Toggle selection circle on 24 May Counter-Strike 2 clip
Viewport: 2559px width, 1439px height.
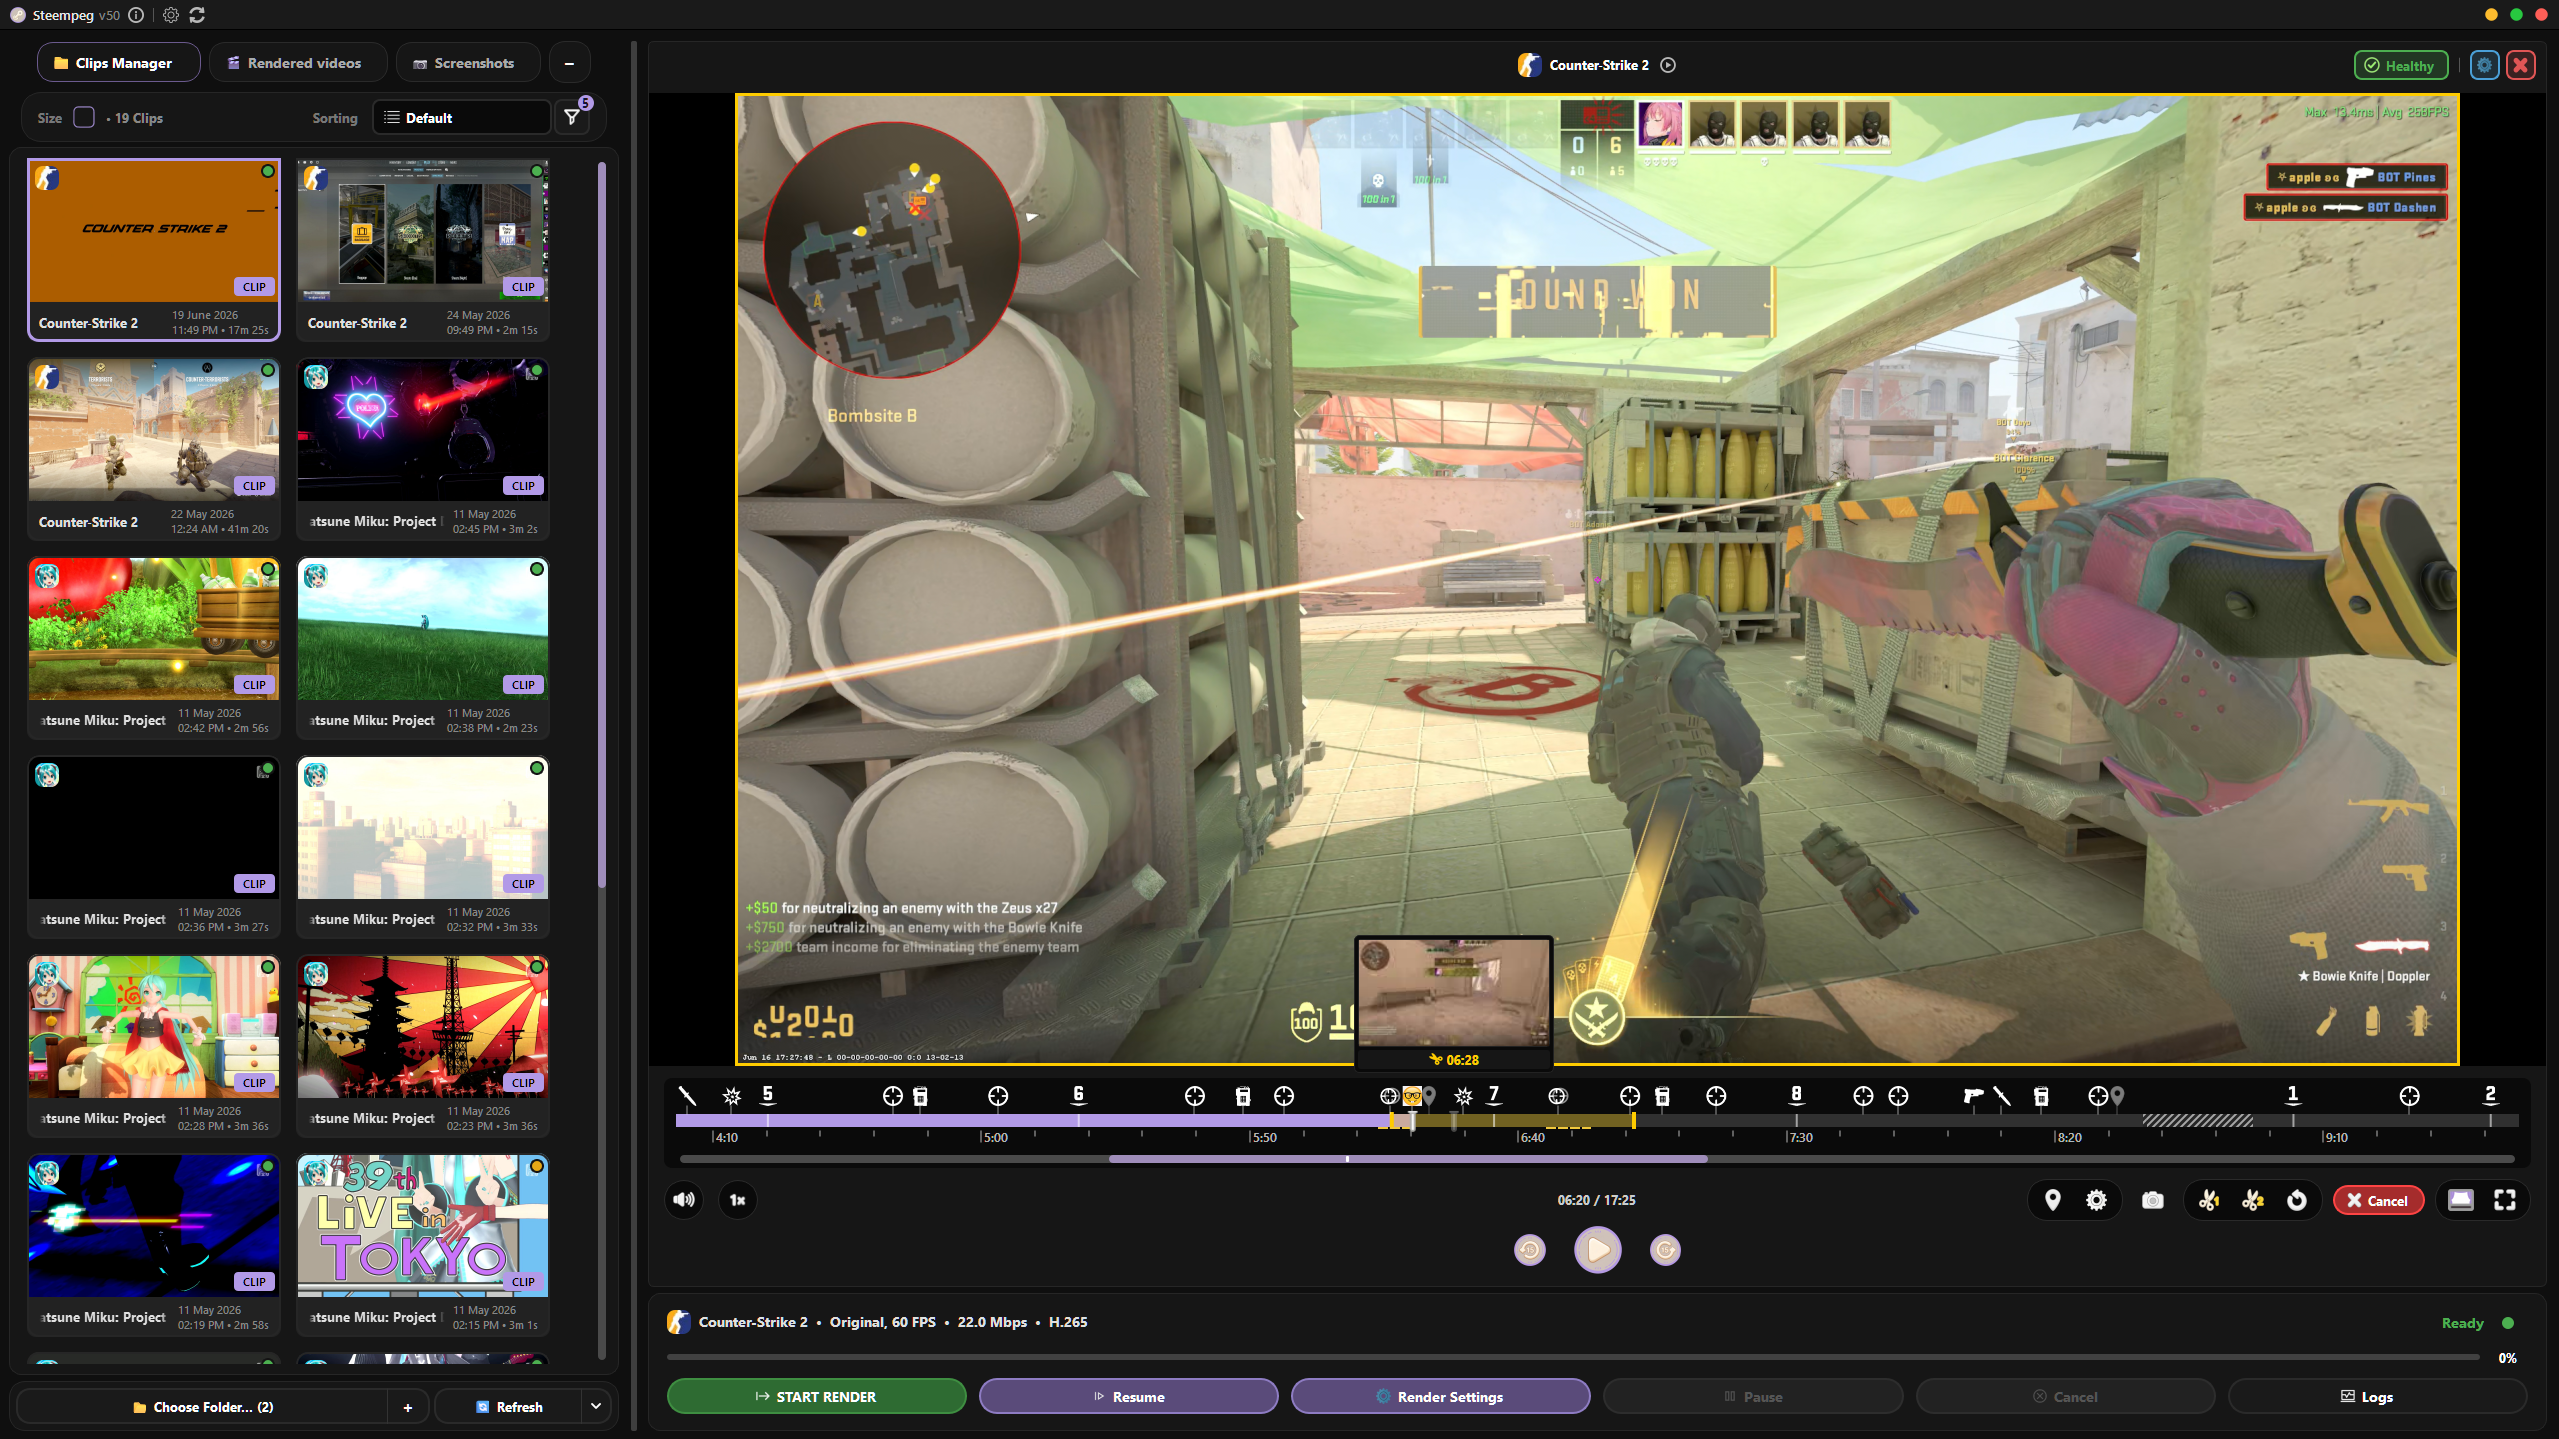[x=537, y=171]
